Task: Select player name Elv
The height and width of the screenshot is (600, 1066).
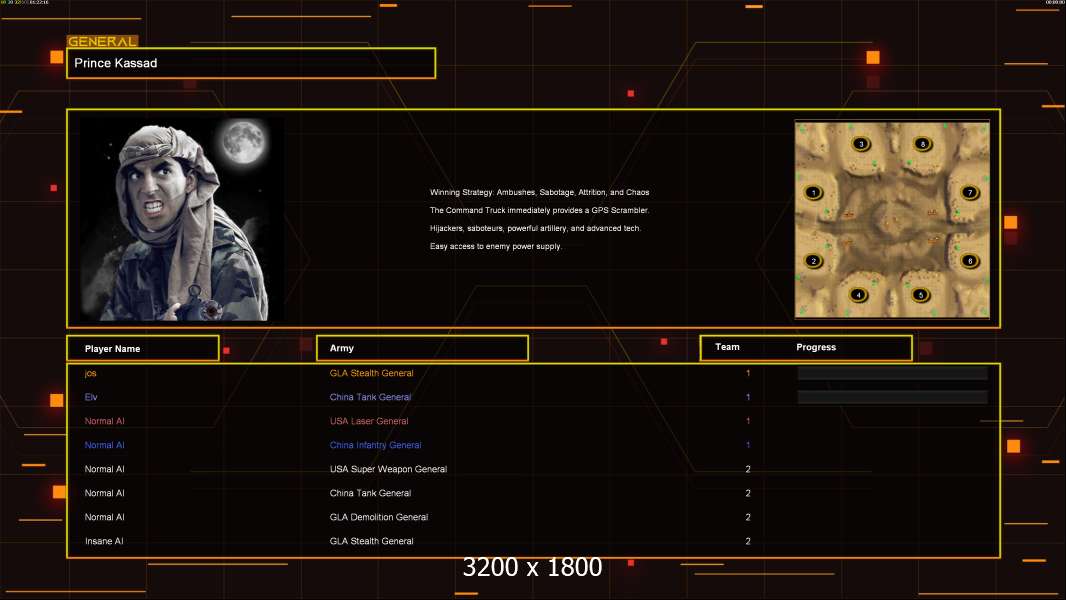Action: tap(91, 397)
